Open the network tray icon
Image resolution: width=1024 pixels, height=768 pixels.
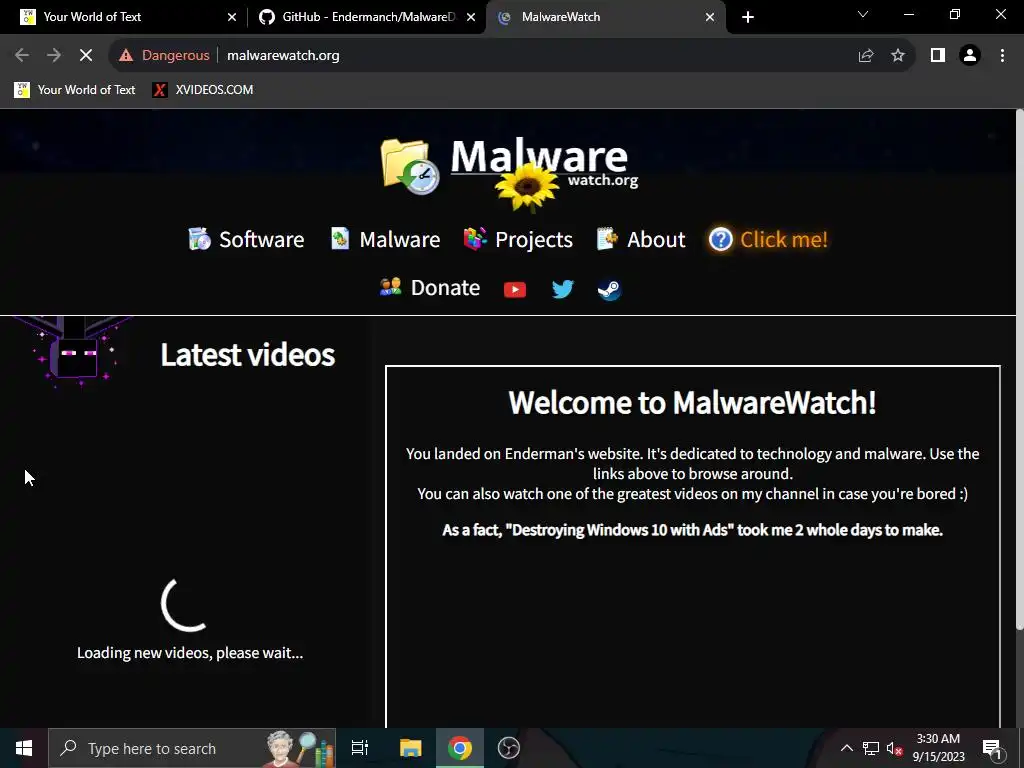click(870, 748)
